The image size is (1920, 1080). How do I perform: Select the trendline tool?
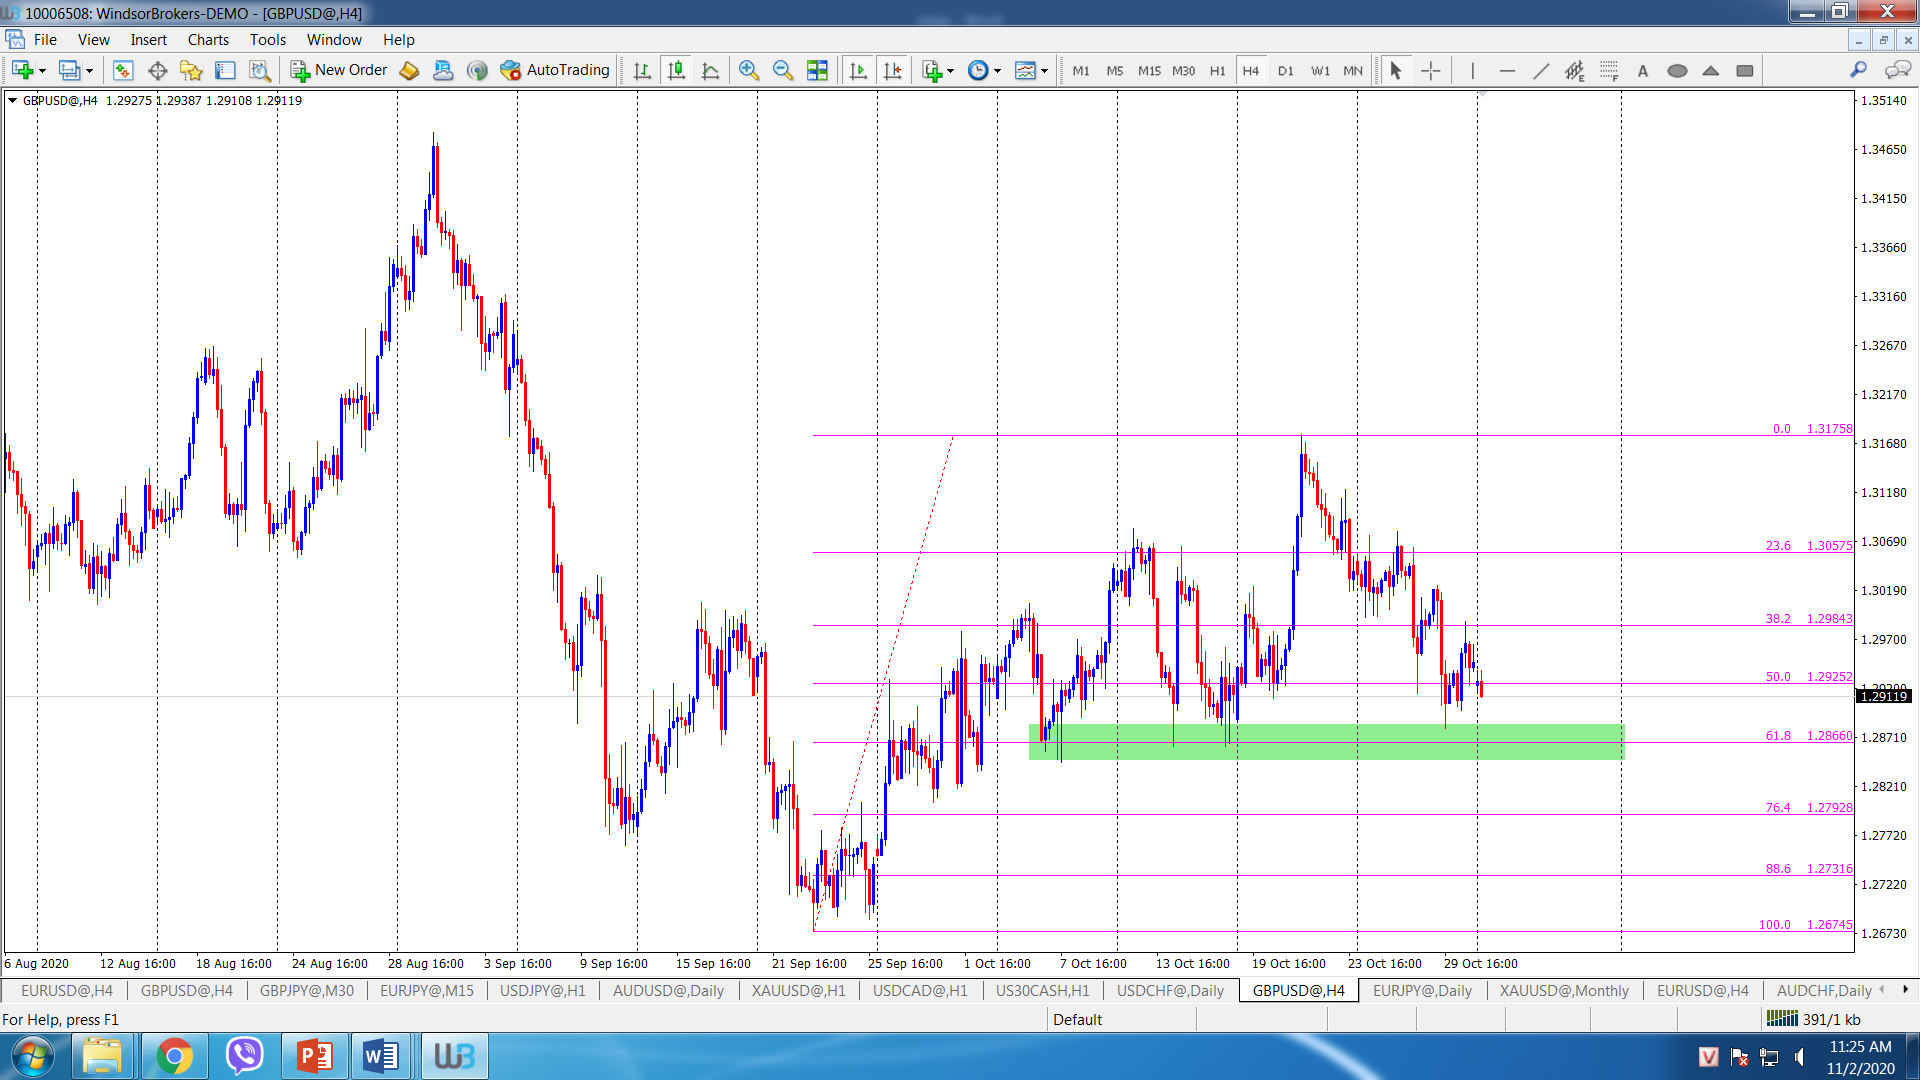pyautogui.click(x=1541, y=70)
